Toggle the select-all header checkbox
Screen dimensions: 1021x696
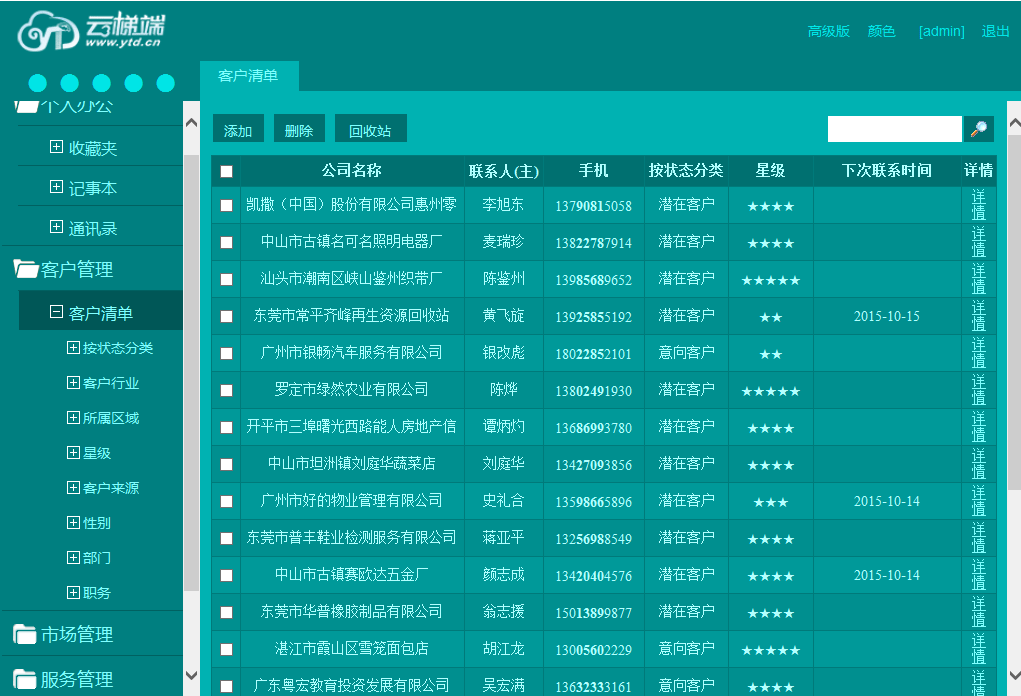click(226, 171)
